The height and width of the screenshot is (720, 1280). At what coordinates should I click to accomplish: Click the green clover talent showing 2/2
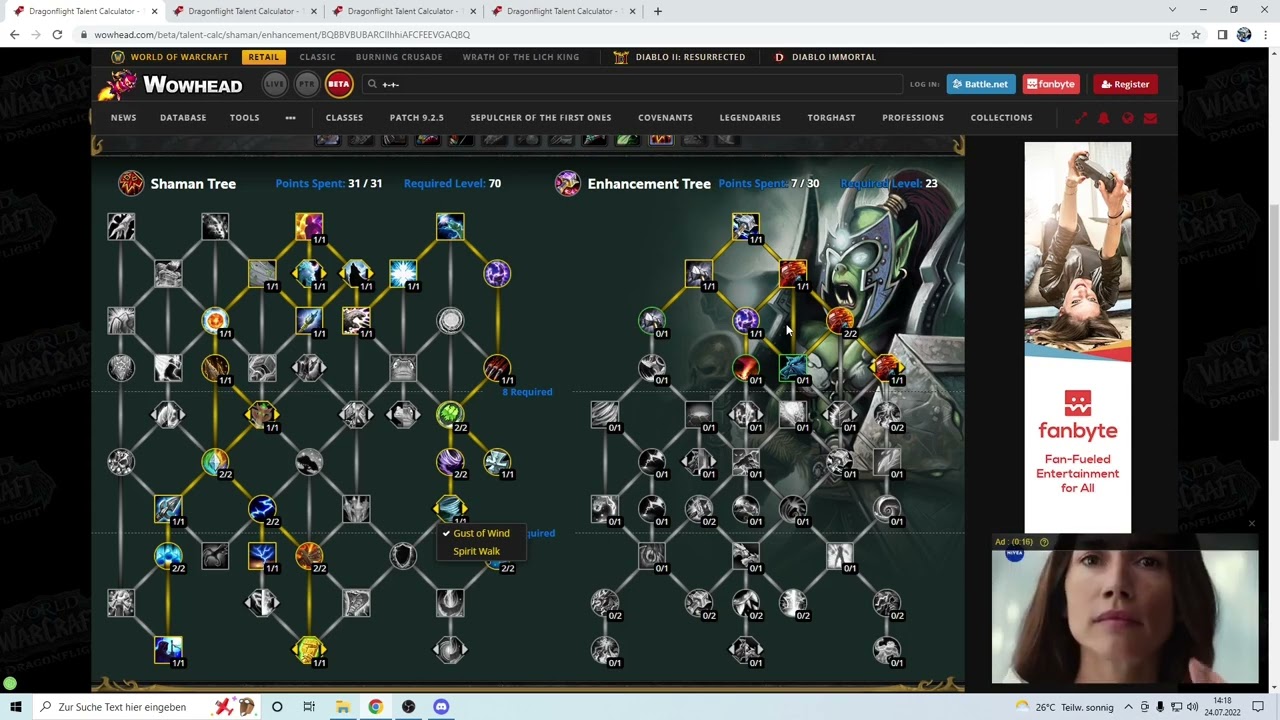click(450, 413)
